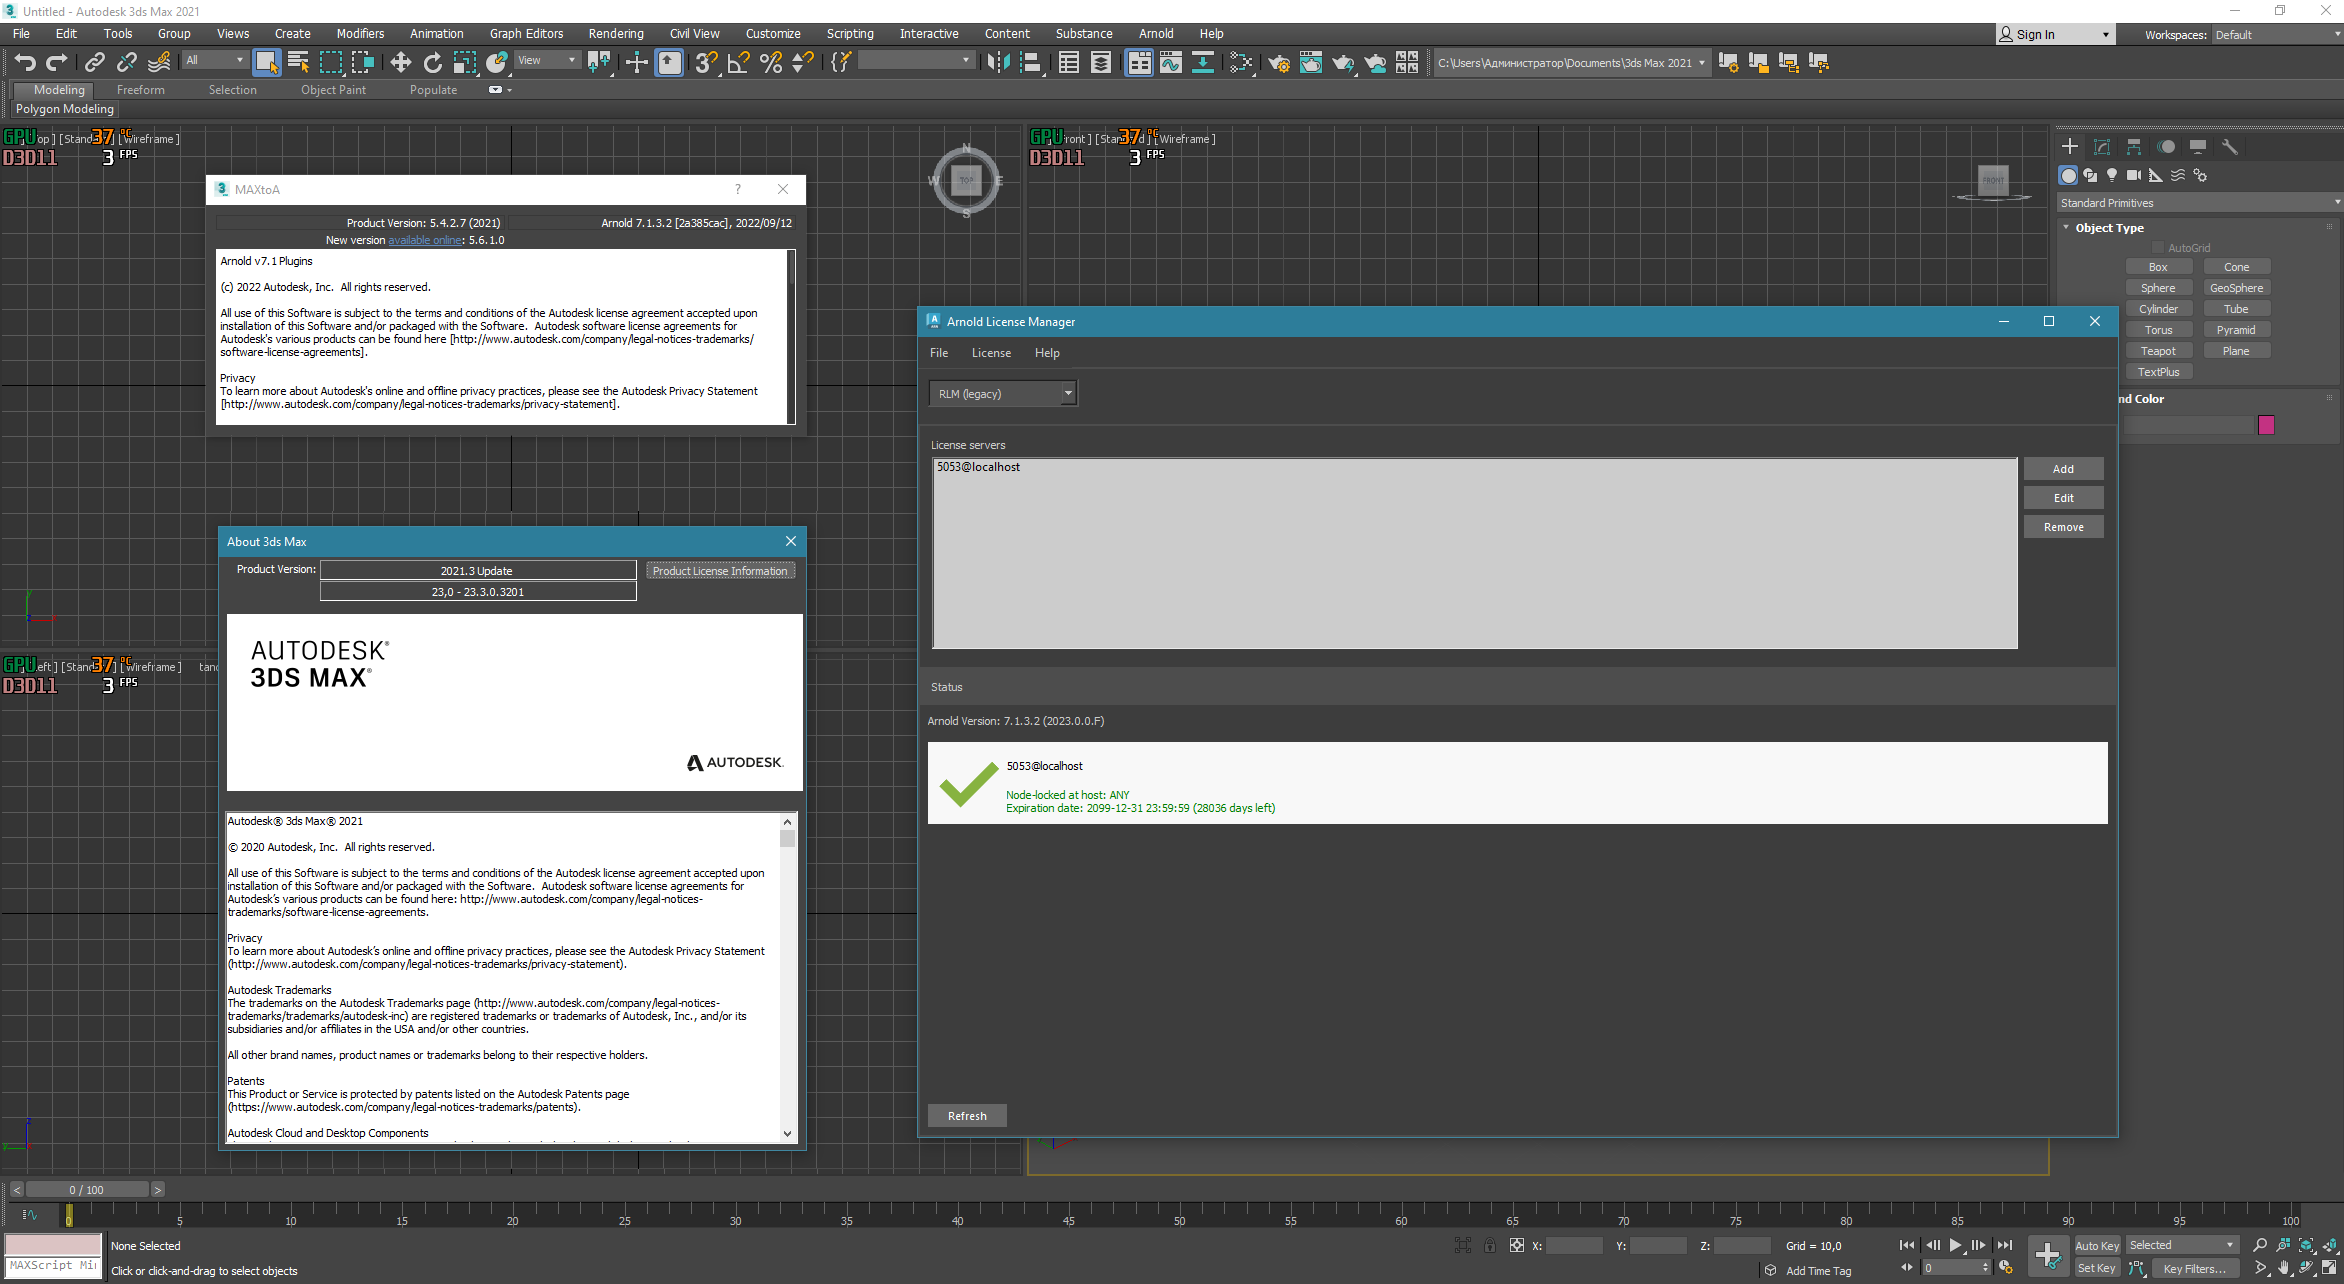Open License menu in Arnold License Manager

tap(991, 352)
